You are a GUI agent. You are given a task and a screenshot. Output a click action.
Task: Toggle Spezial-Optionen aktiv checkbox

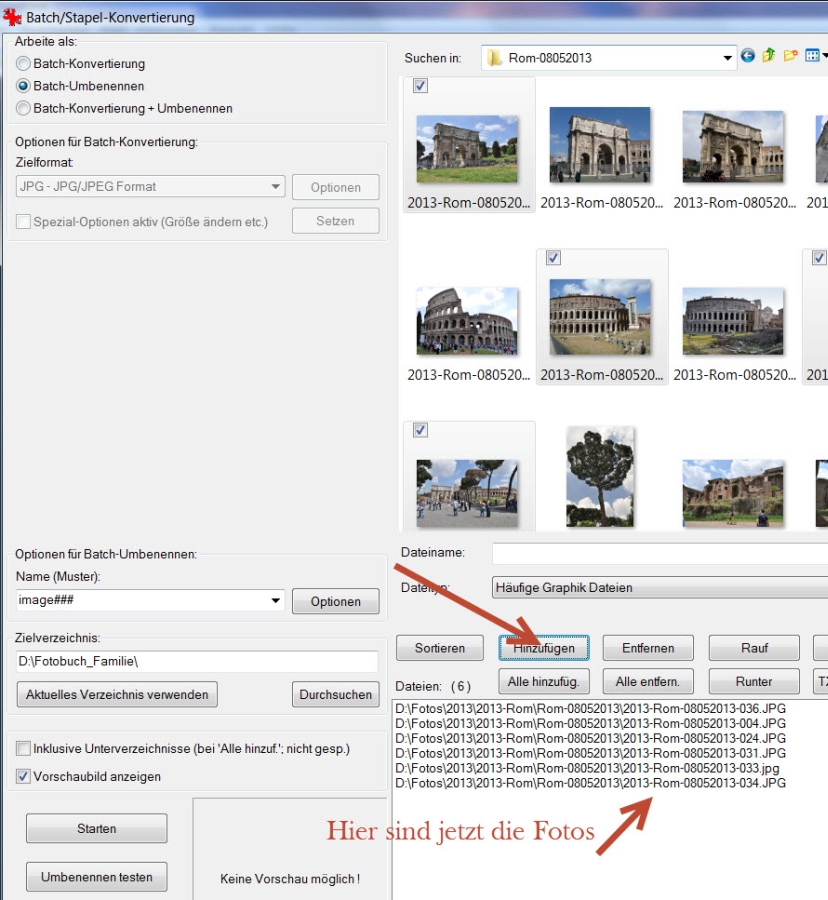(x=23, y=222)
